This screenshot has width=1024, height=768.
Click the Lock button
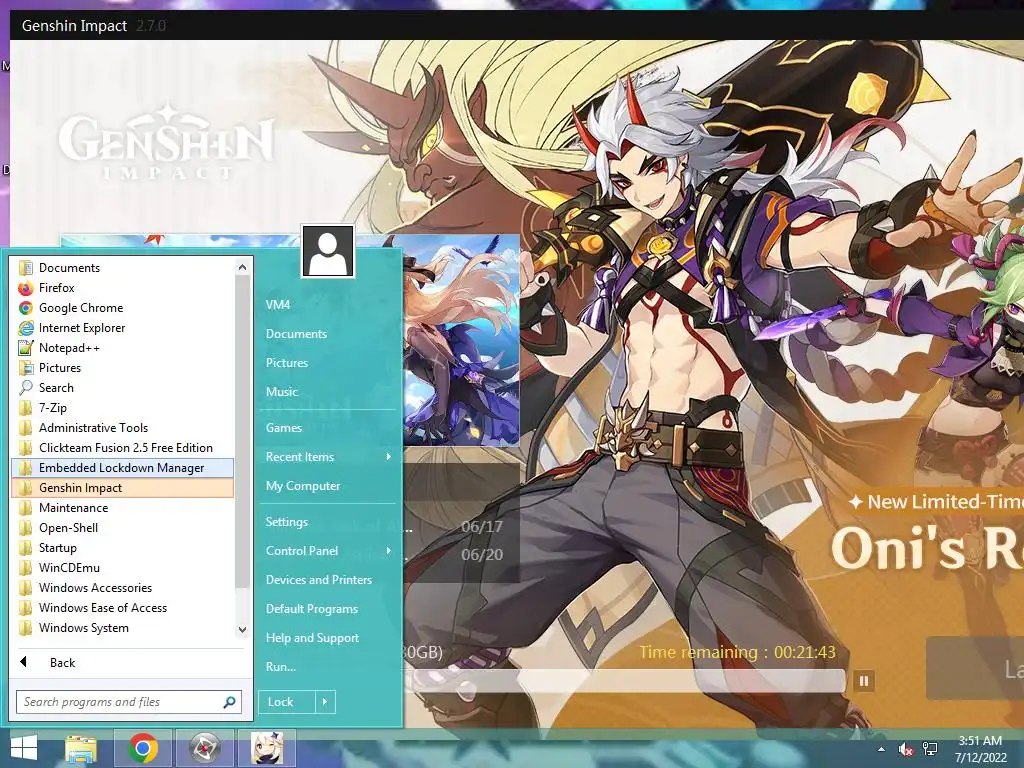287,702
